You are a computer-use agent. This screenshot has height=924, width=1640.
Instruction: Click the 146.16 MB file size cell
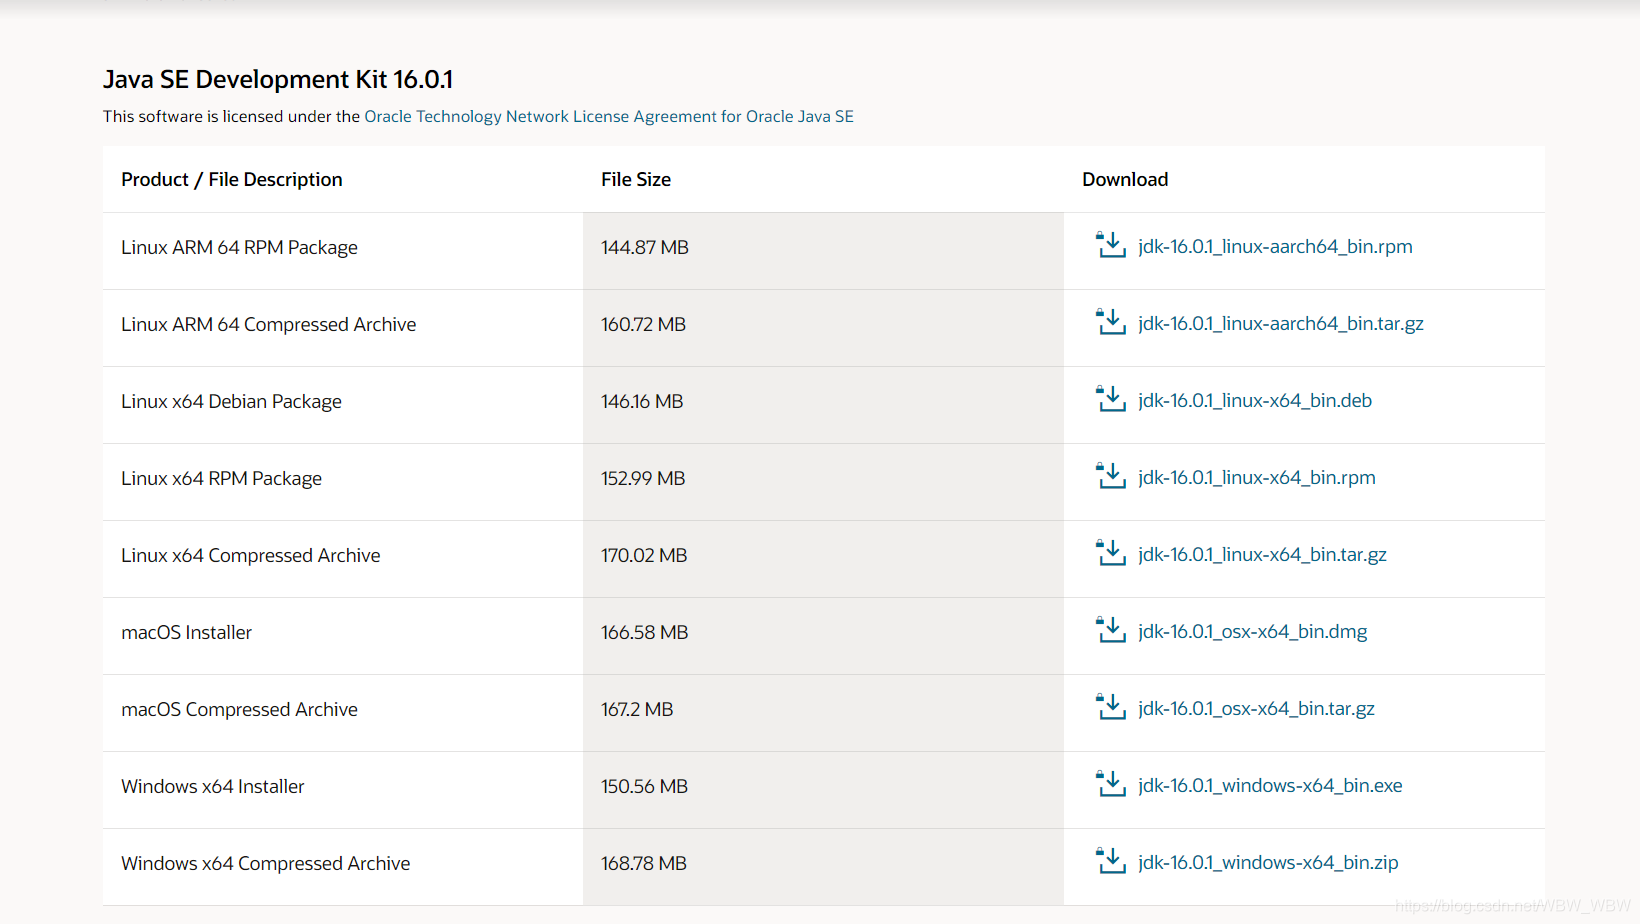pos(823,405)
